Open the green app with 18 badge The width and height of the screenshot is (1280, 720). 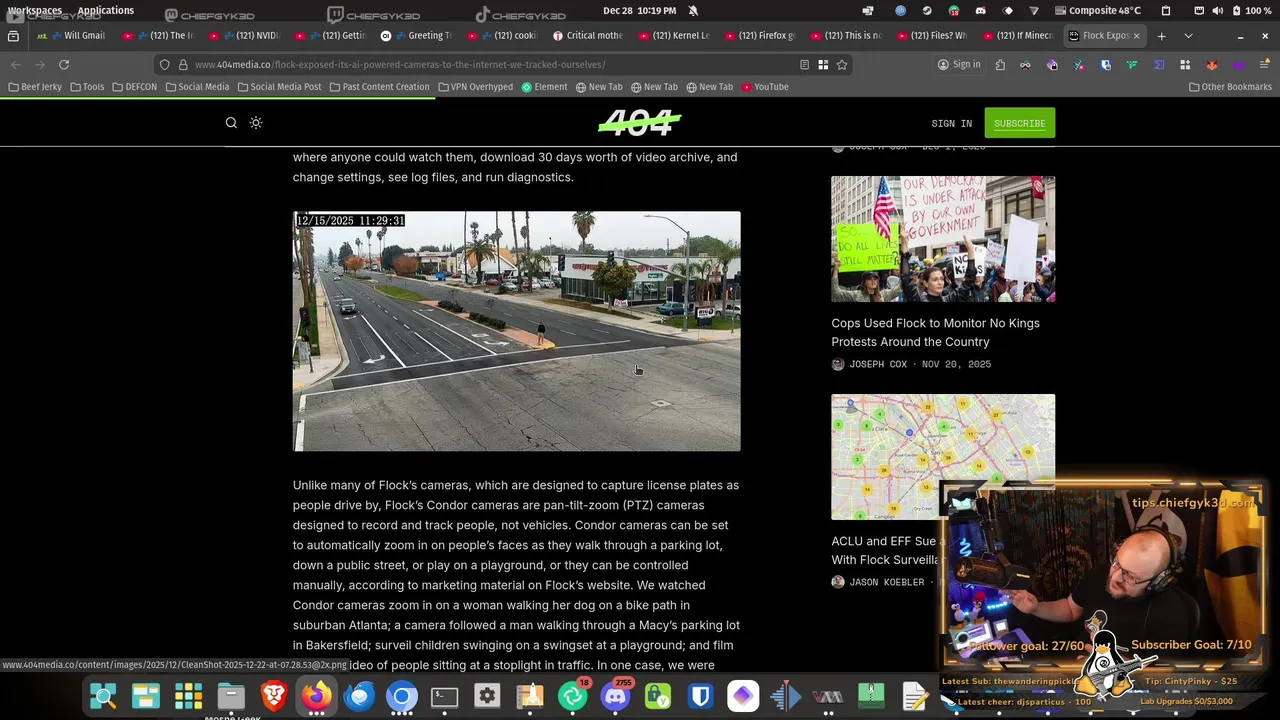pos(573,696)
